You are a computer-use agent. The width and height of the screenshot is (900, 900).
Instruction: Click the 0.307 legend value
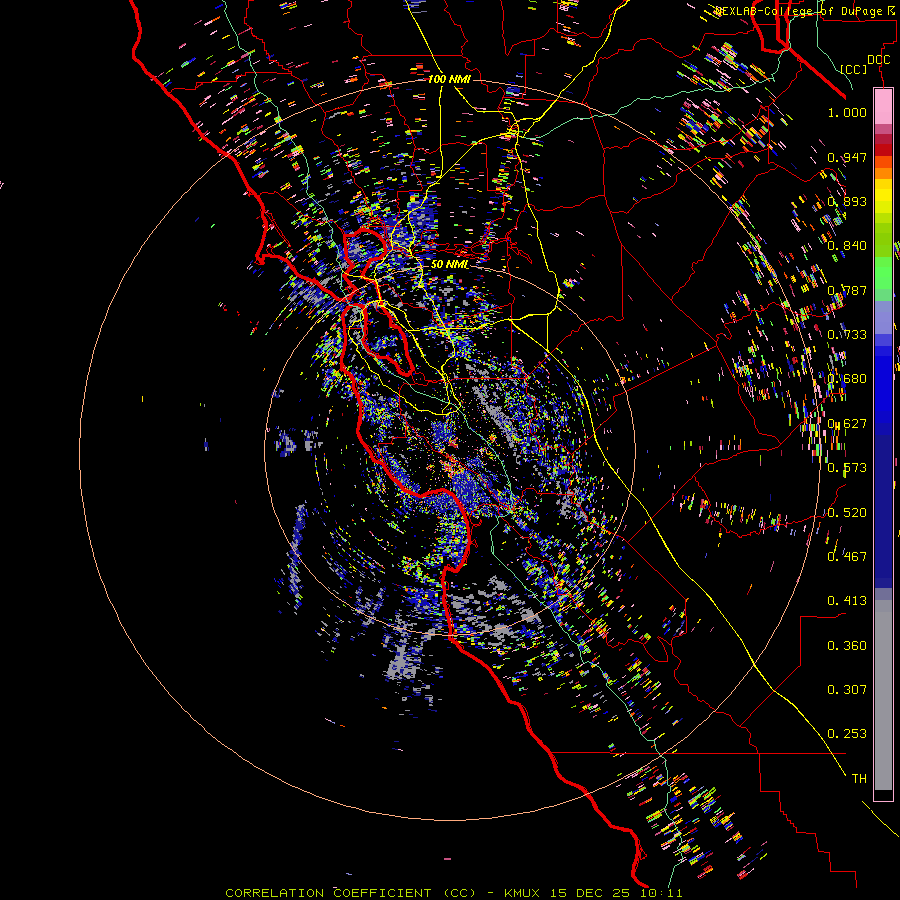pyautogui.click(x=847, y=690)
